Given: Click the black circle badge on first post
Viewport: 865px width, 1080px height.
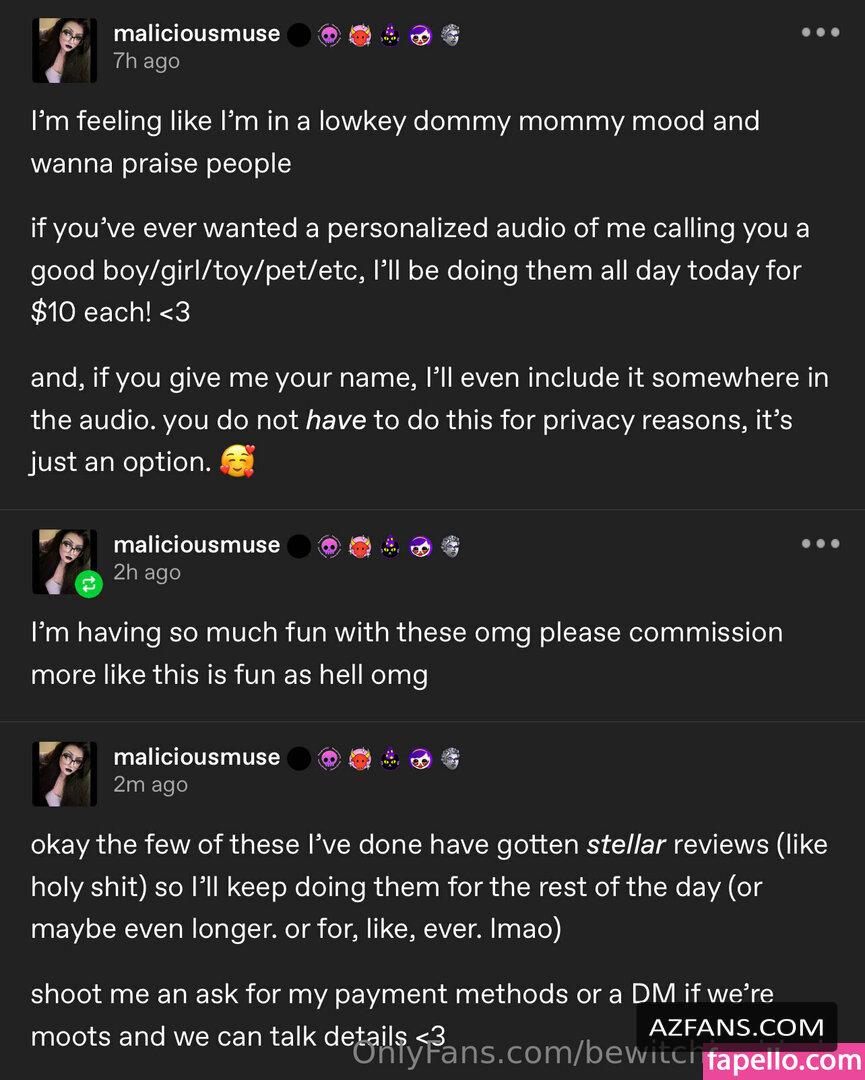Looking at the screenshot, I should 299,35.
